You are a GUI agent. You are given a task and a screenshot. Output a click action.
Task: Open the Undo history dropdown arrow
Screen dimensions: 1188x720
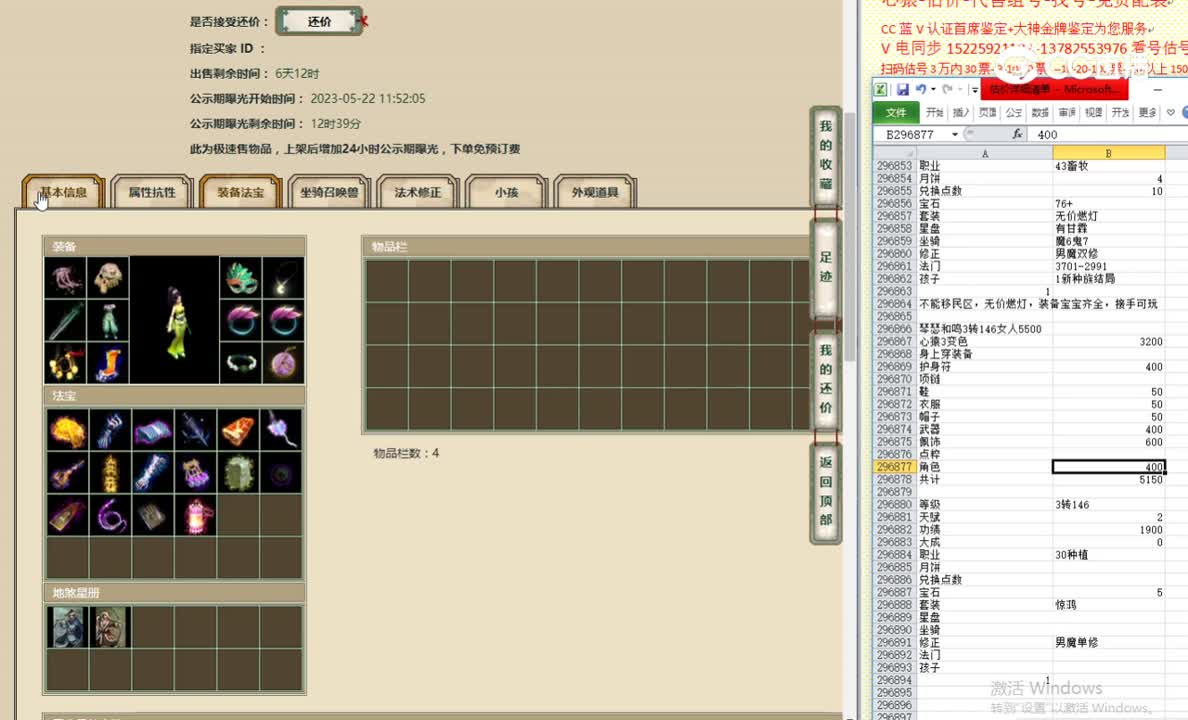click(x=933, y=90)
